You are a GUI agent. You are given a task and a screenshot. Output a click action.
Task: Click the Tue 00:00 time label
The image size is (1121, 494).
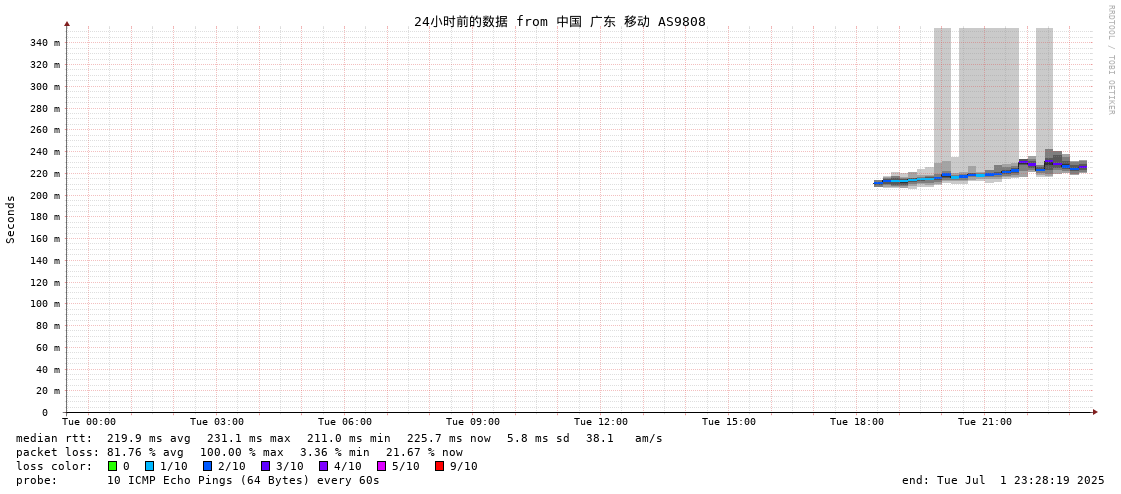click(89, 422)
